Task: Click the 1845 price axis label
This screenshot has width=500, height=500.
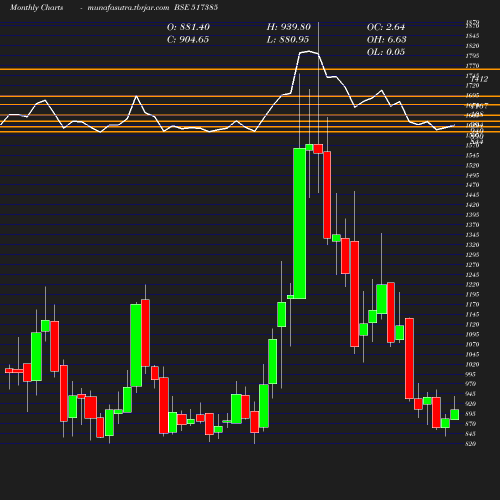Action: coord(472,36)
